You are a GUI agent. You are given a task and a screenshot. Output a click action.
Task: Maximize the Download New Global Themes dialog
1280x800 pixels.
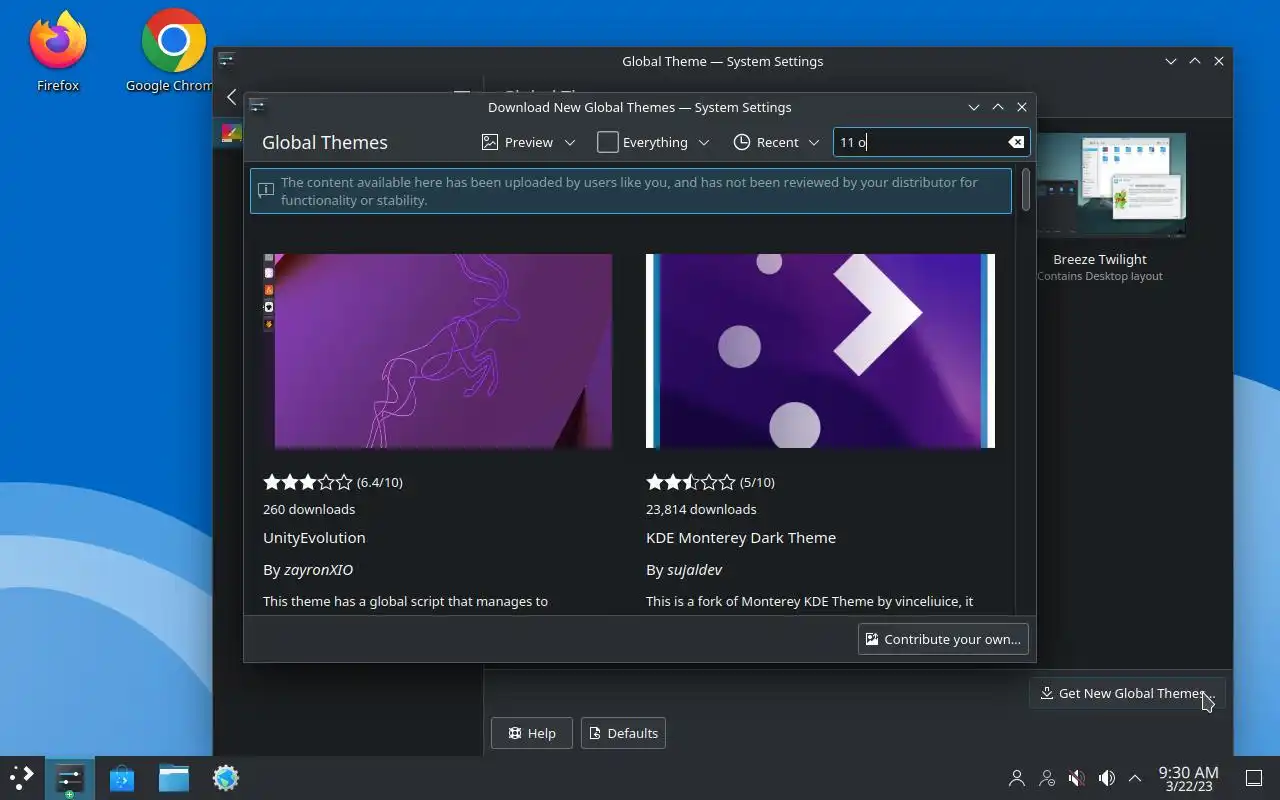pyautogui.click(x=998, y=107)
